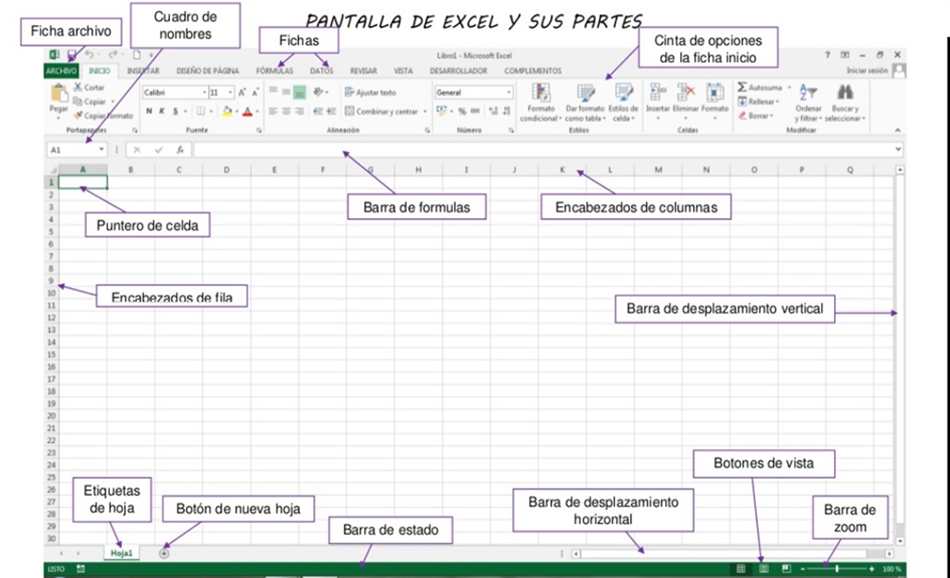Image resolution: width=950 pixels, height=578 pixels.
Task: Click the increase decimal icon
Action: (493, 111)
